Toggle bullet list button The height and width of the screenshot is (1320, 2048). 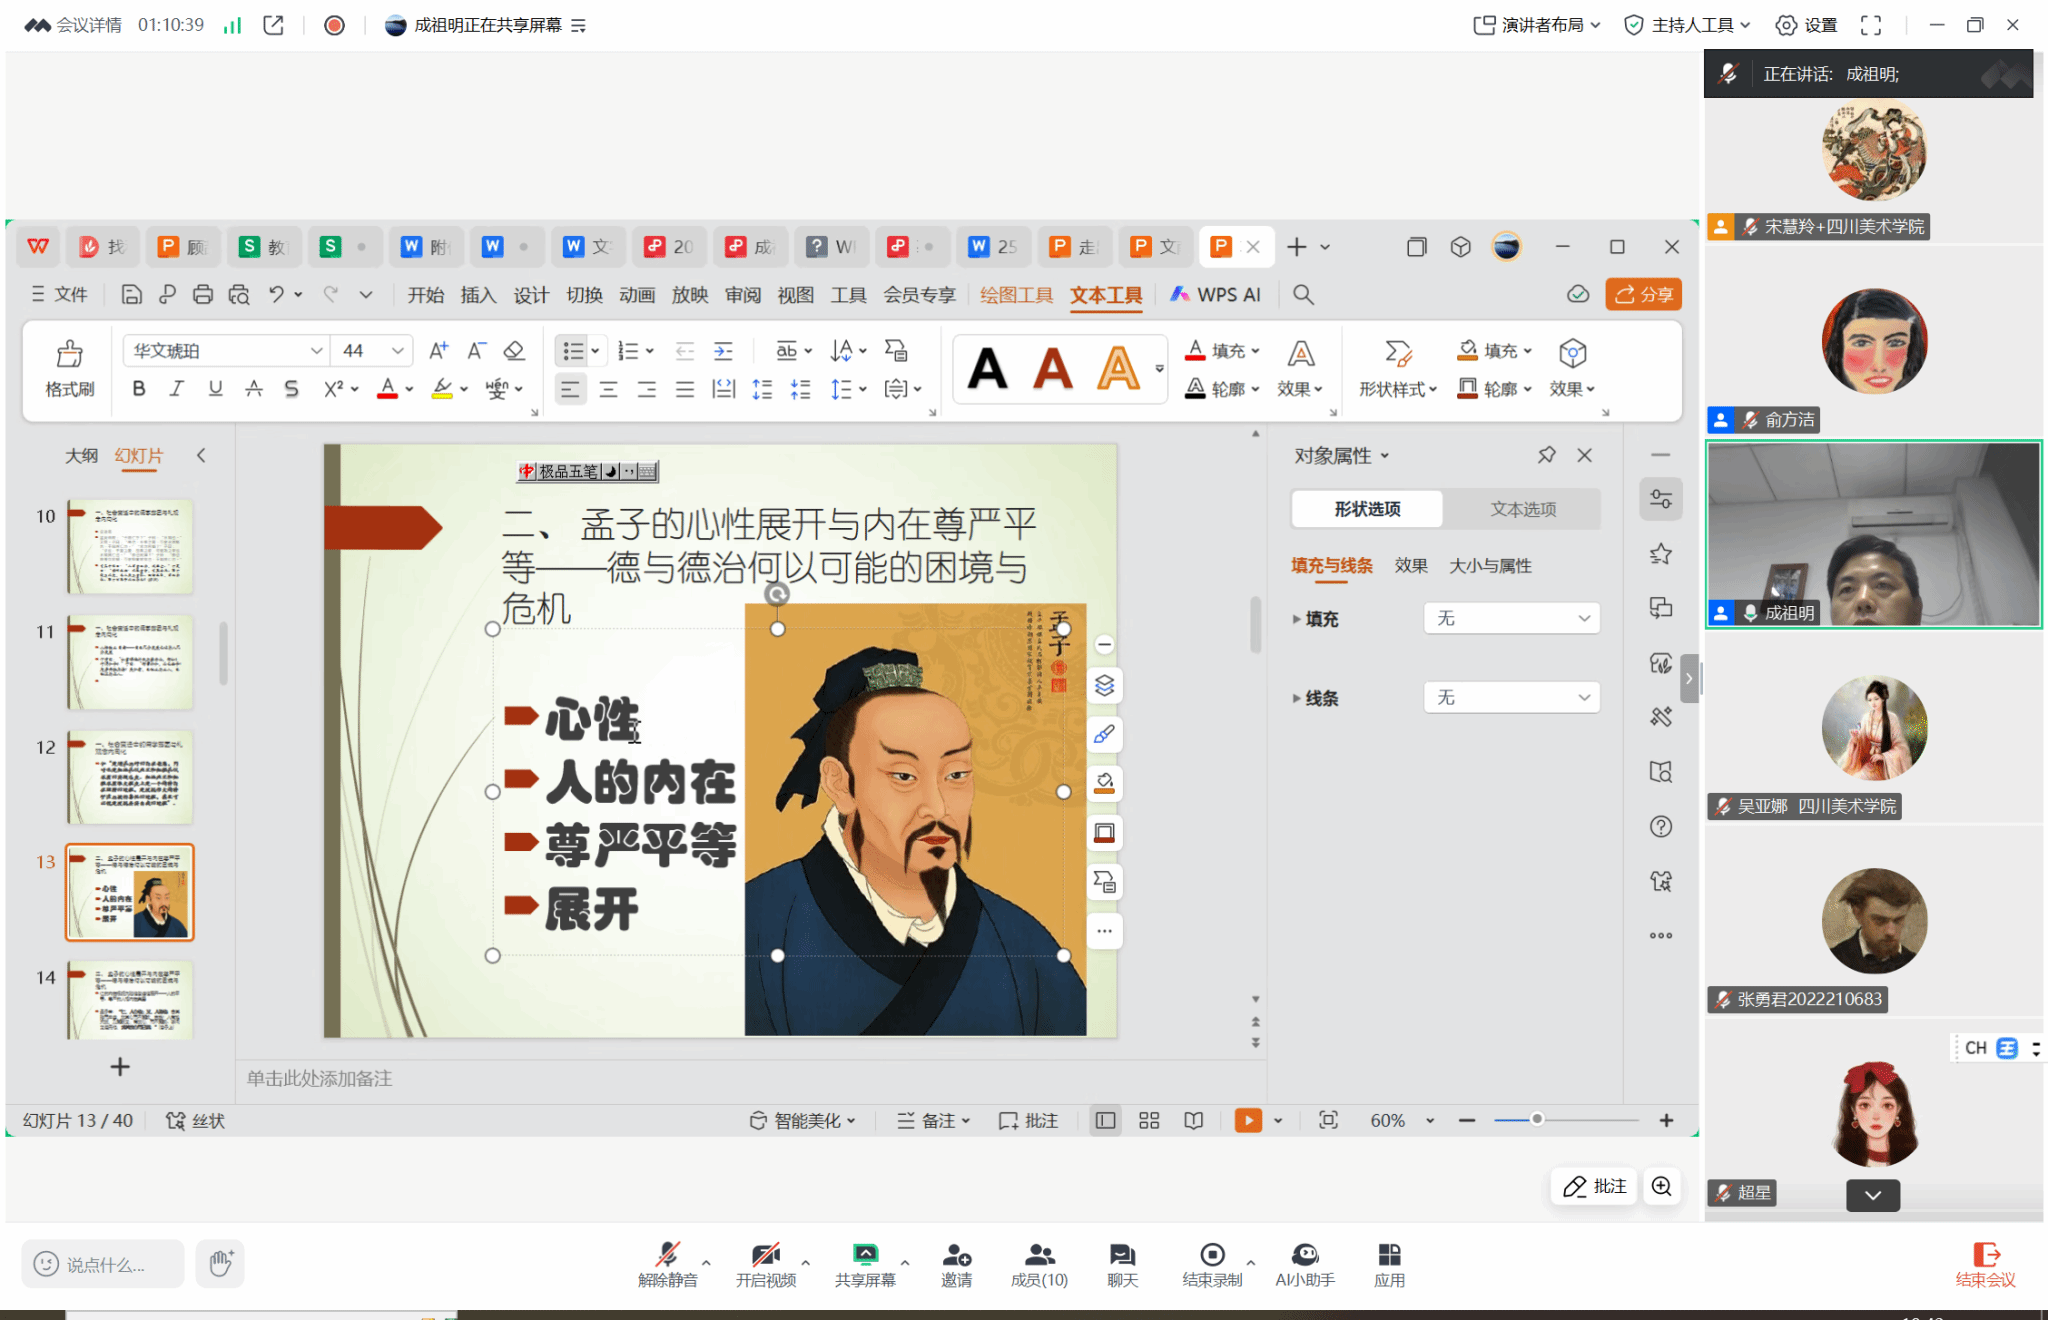click(573, 351)
